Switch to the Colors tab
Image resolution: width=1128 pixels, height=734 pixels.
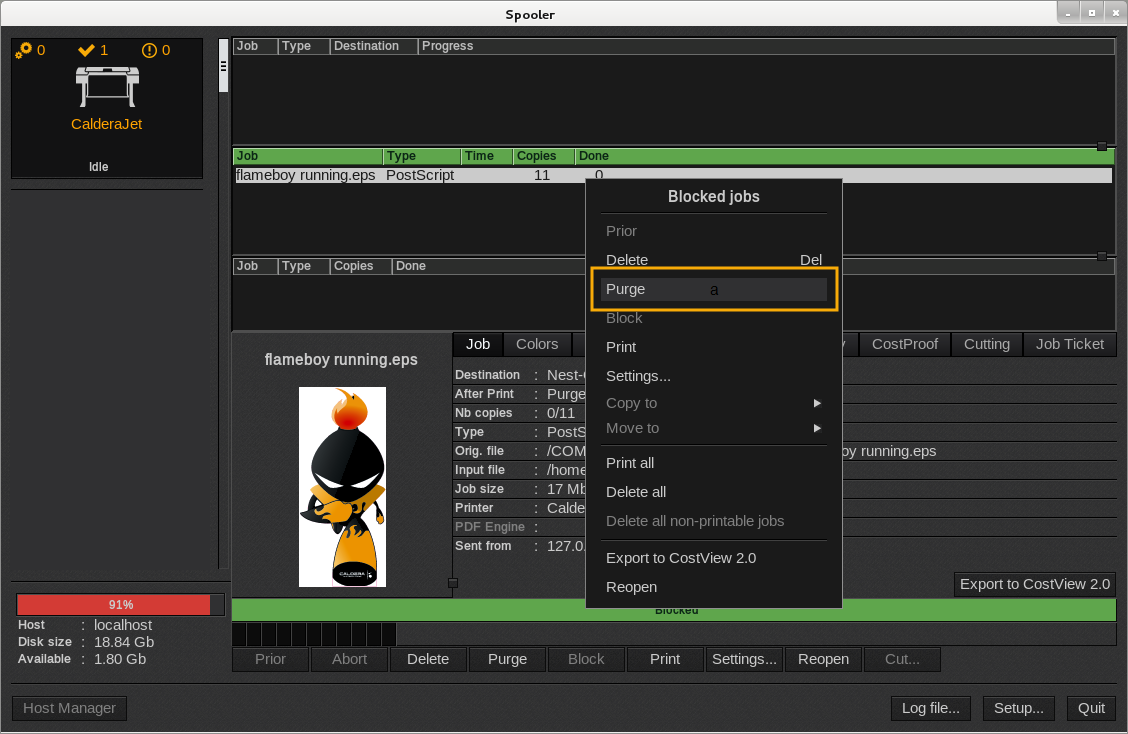pos(537,344)
